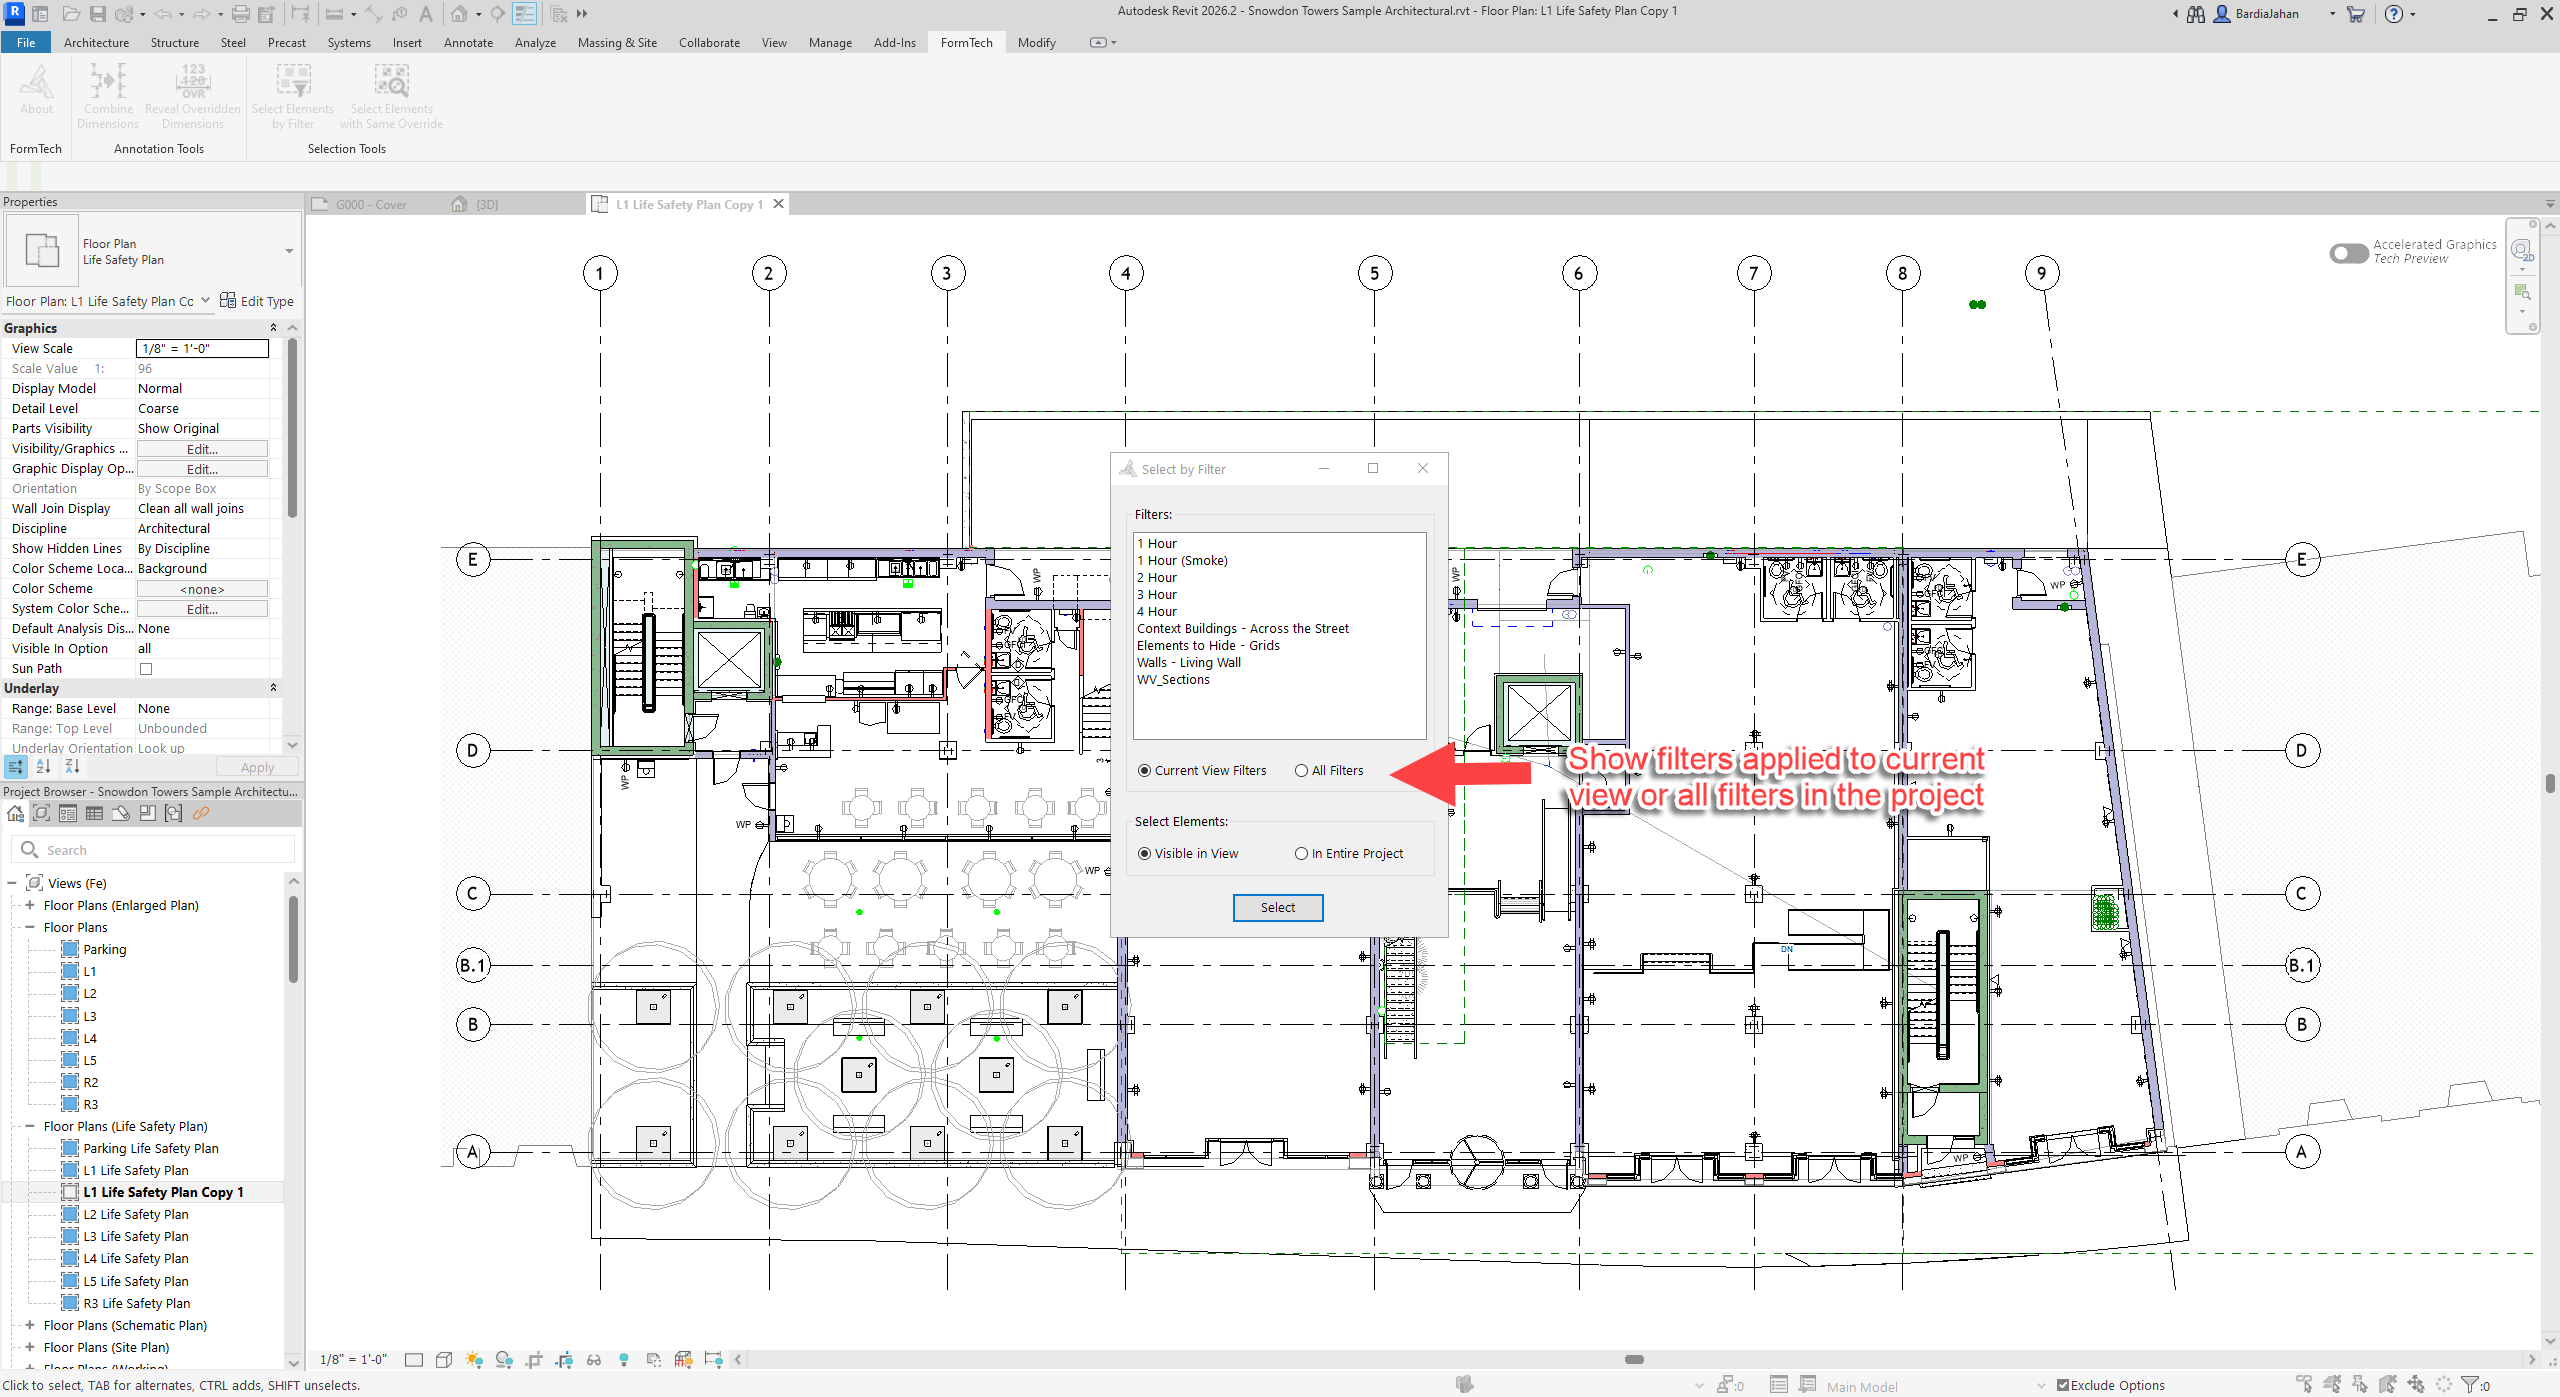The width and height of the screenshot is (2560, 1397).
Task: Click Reveal Overridden Dimensions icon
Action: 192,82
